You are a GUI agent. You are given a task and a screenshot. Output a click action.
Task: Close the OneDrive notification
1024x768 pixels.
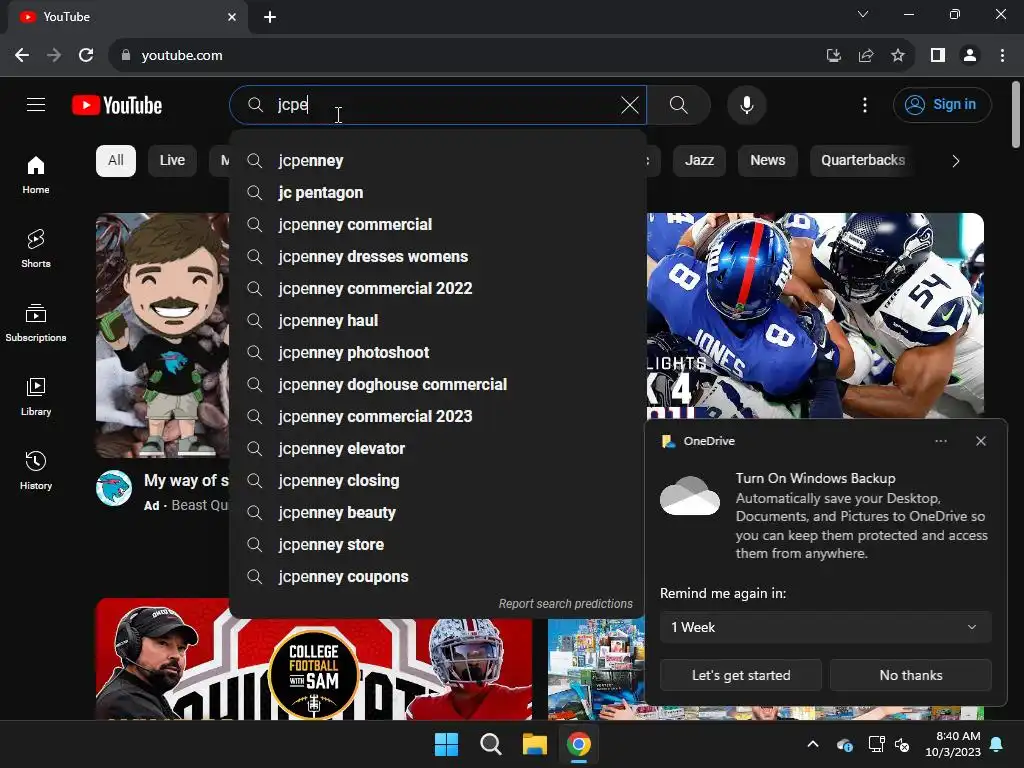click(980, 441)
